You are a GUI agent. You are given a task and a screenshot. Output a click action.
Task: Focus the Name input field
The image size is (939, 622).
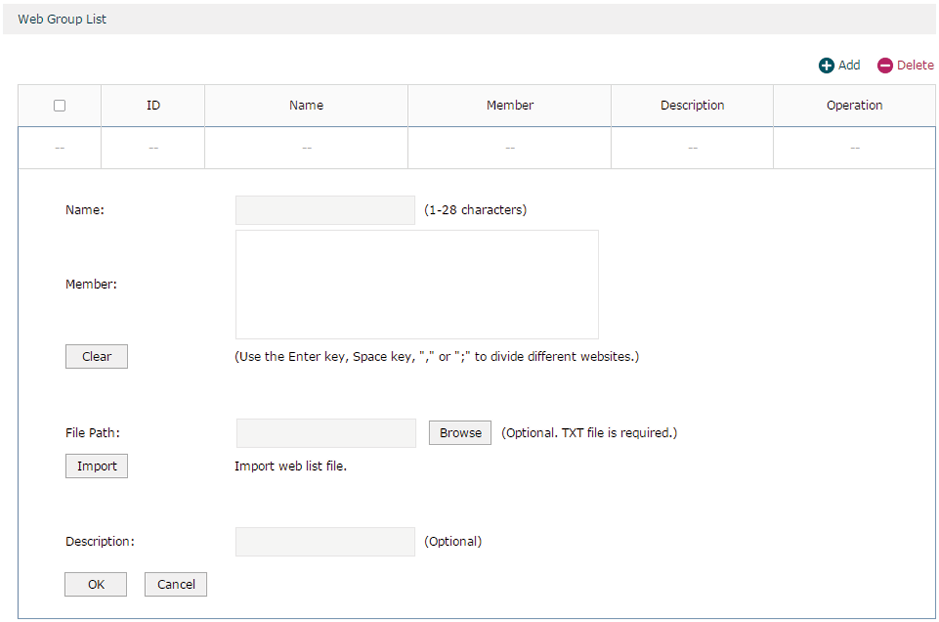click(x=325, y=210)
